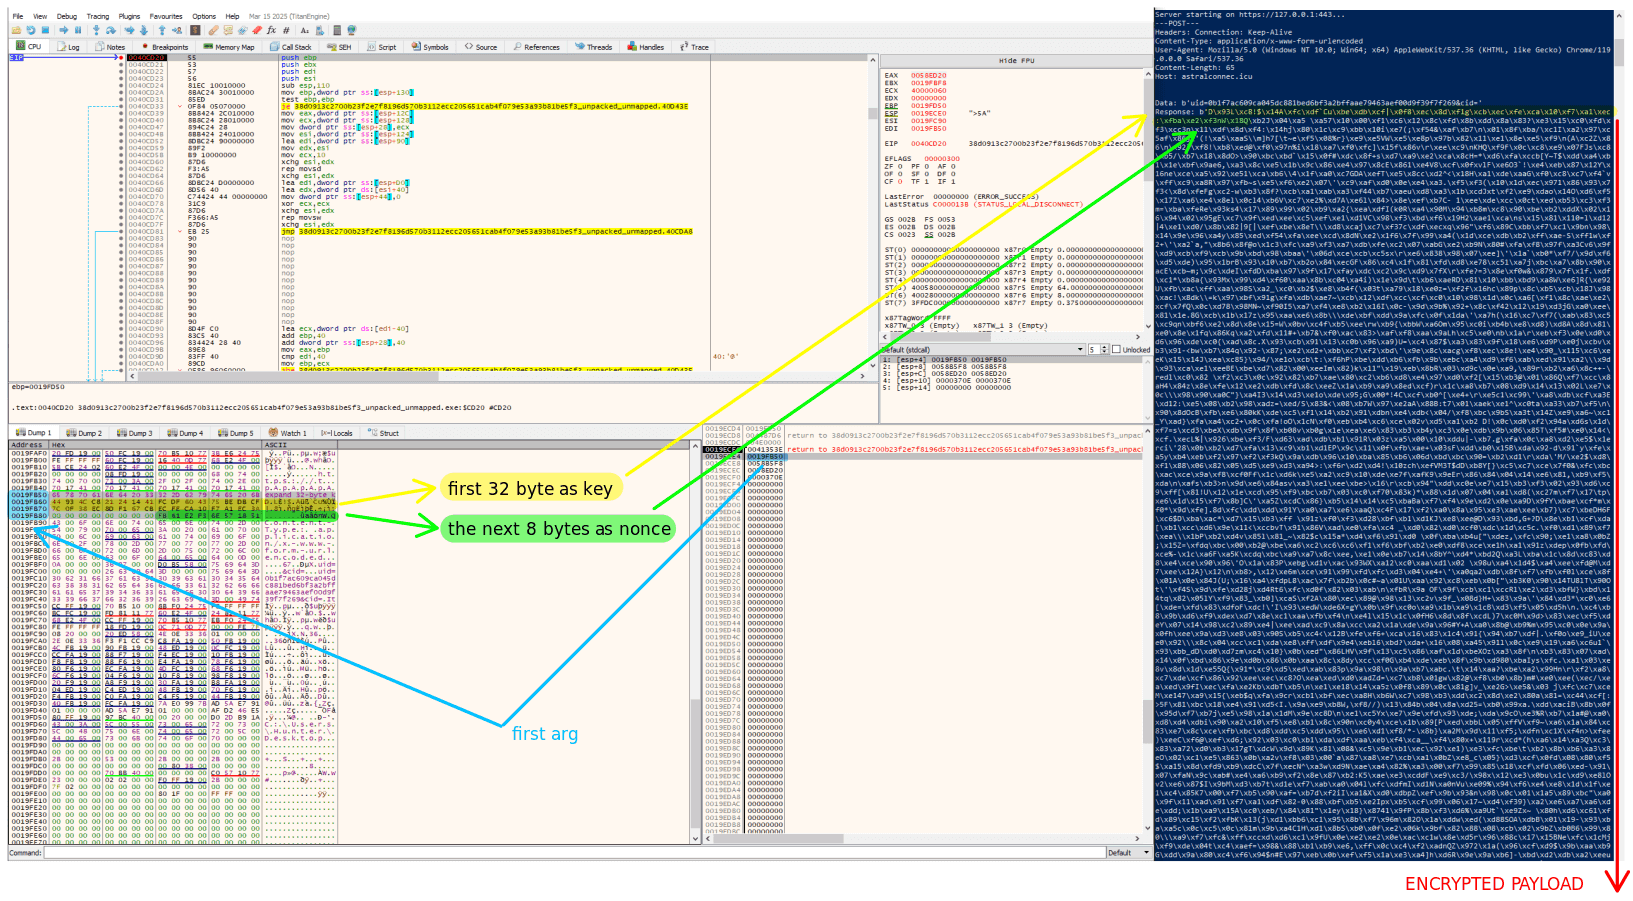Click the Step over toolbar icon
The image size is (1633, 901).
coord(111,30)
